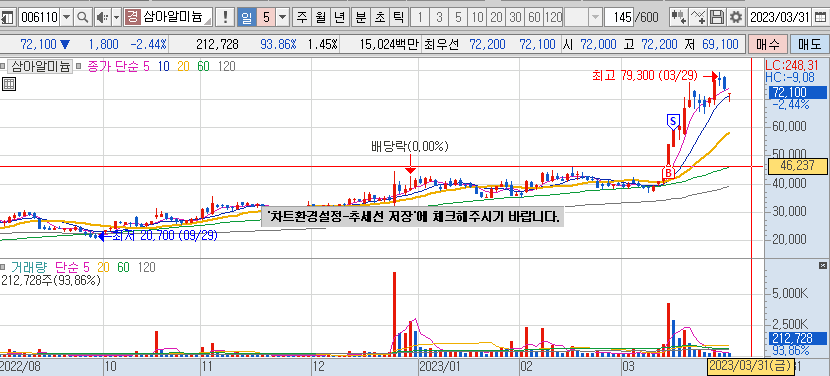The height and width of the screenshot is (376, 830).
Task: Click the add line indicator icon
Action: 698,17
